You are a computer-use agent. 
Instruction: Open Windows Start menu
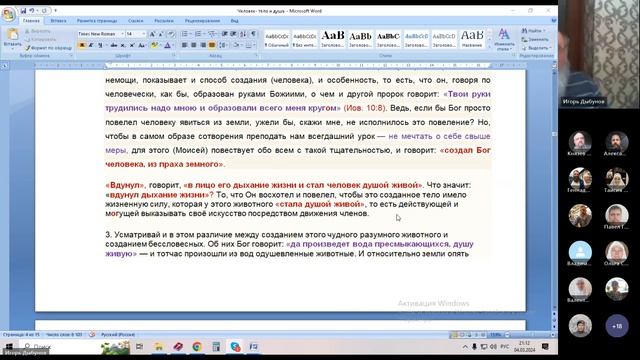[9, 347]
